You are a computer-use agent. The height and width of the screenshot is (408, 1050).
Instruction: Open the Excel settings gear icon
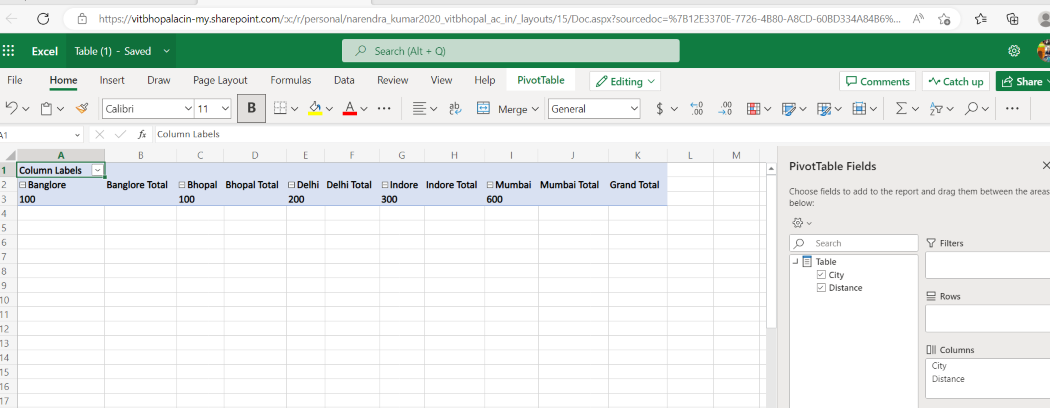click(1014, 51)
